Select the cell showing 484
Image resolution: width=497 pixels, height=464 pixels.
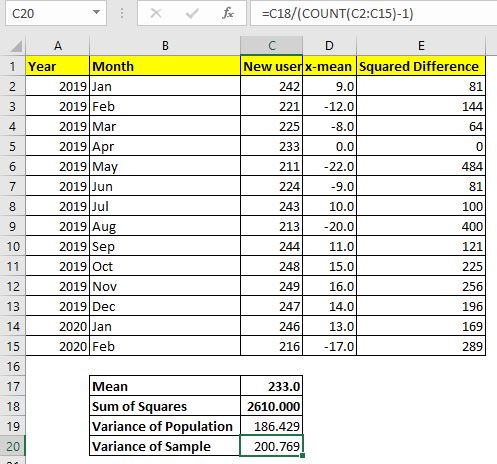pos(421,166)
